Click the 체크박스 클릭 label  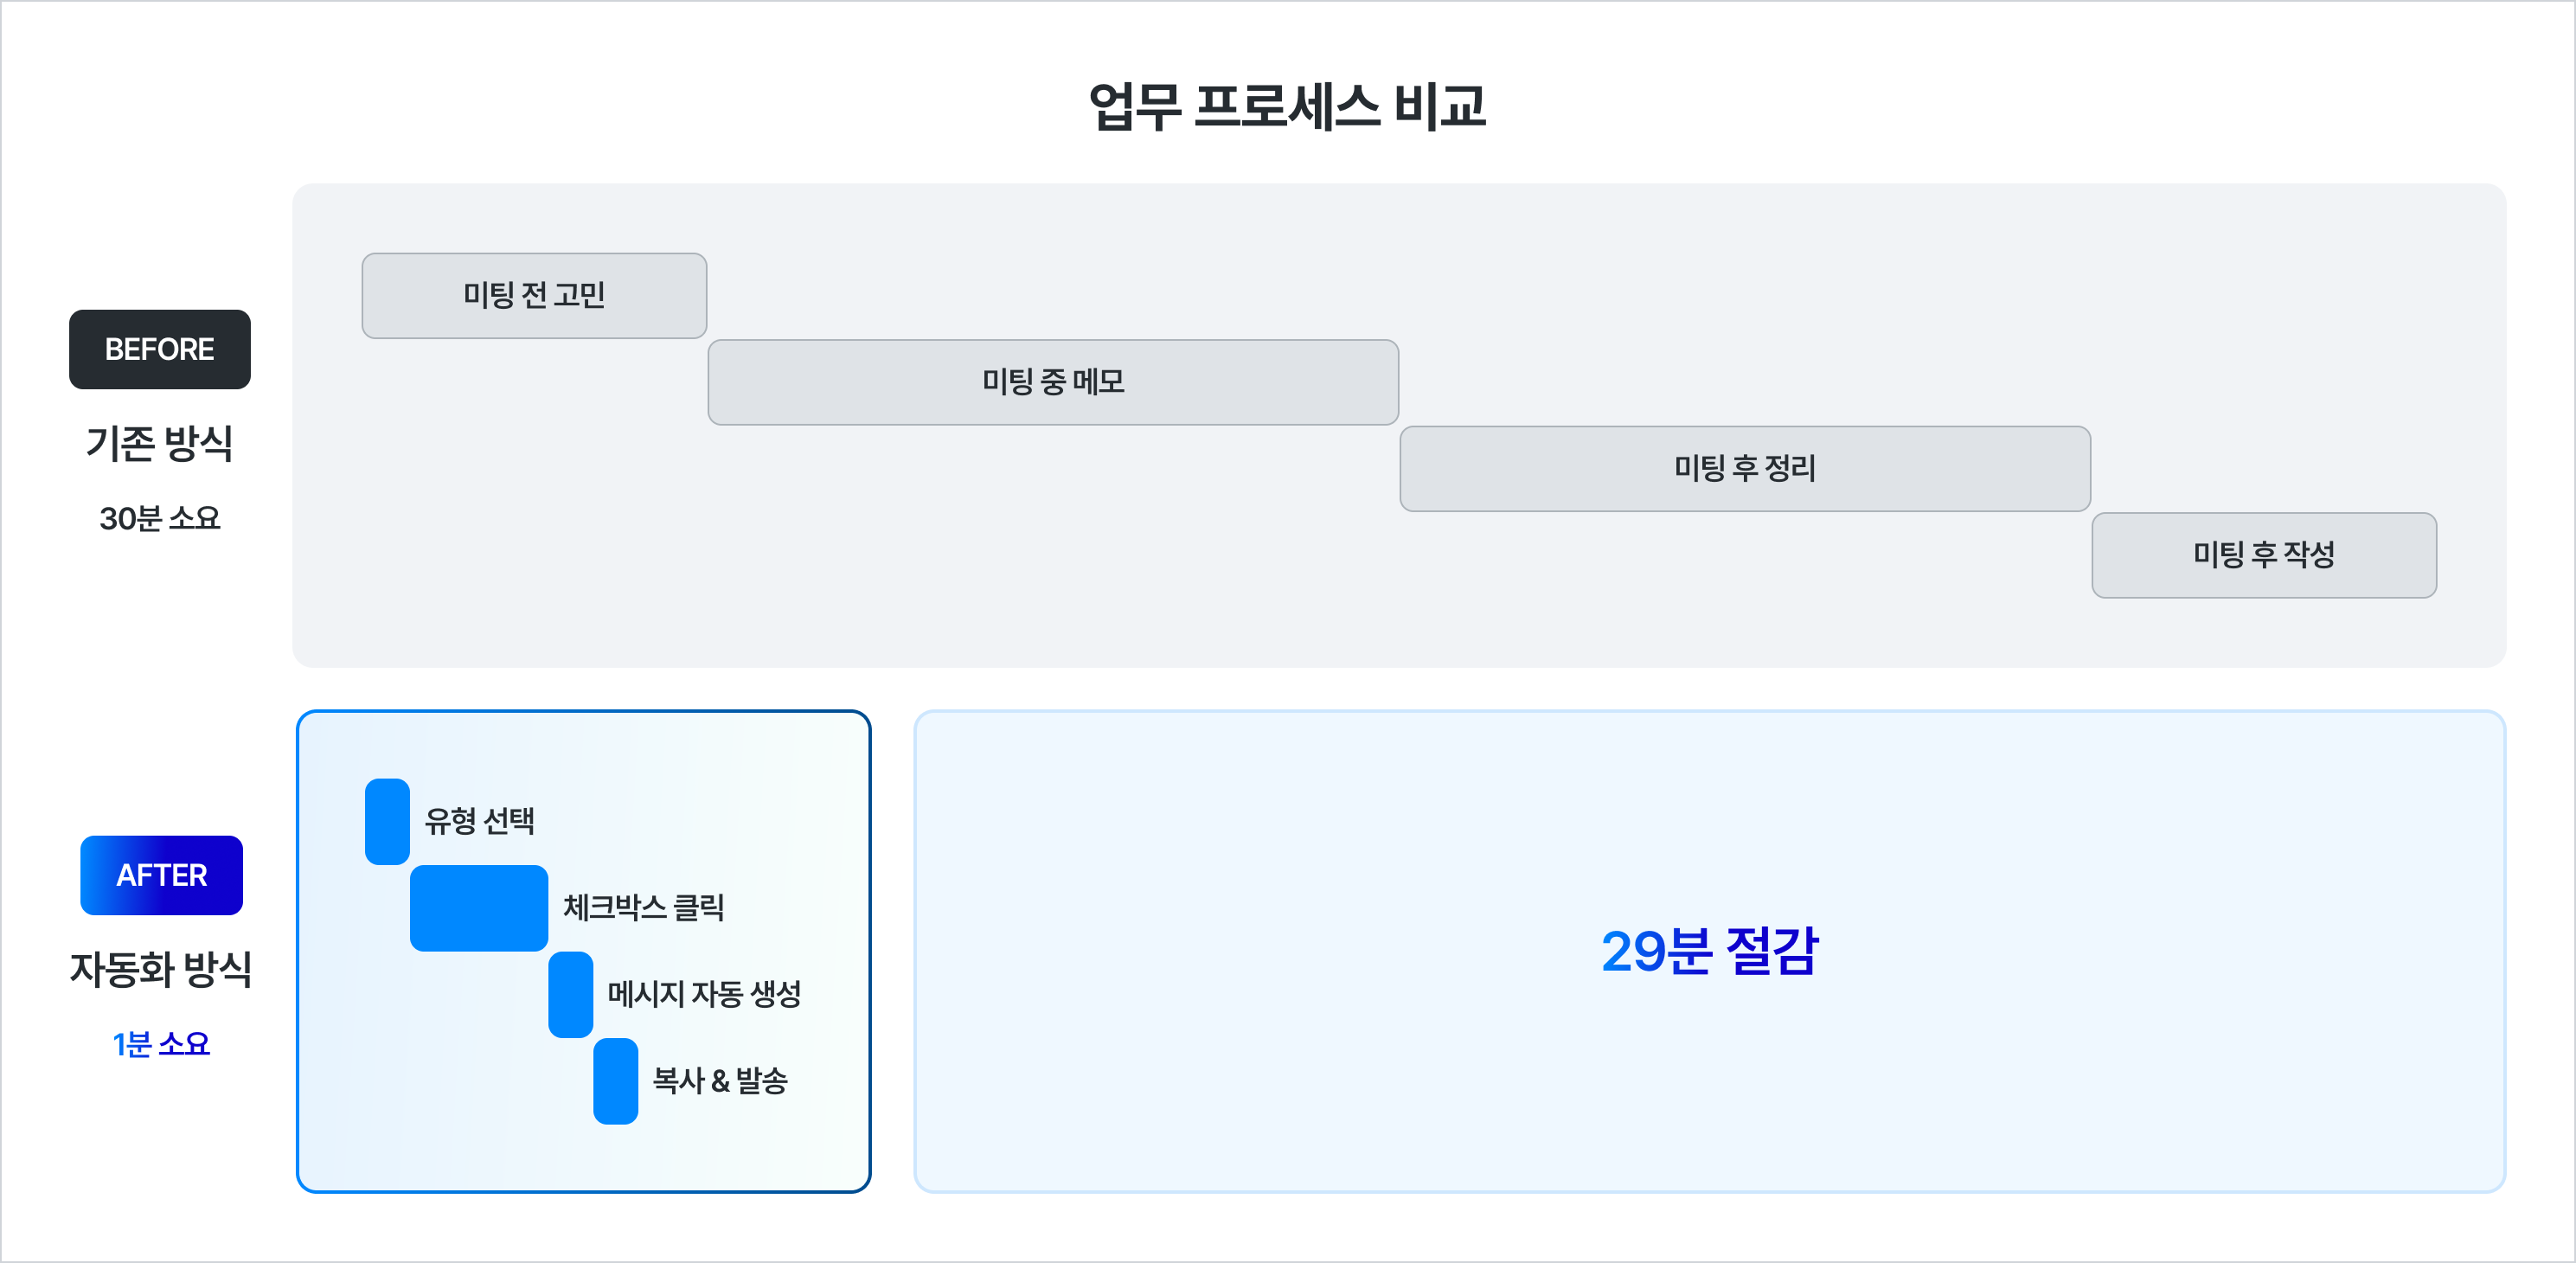click(x=643, y=908)
